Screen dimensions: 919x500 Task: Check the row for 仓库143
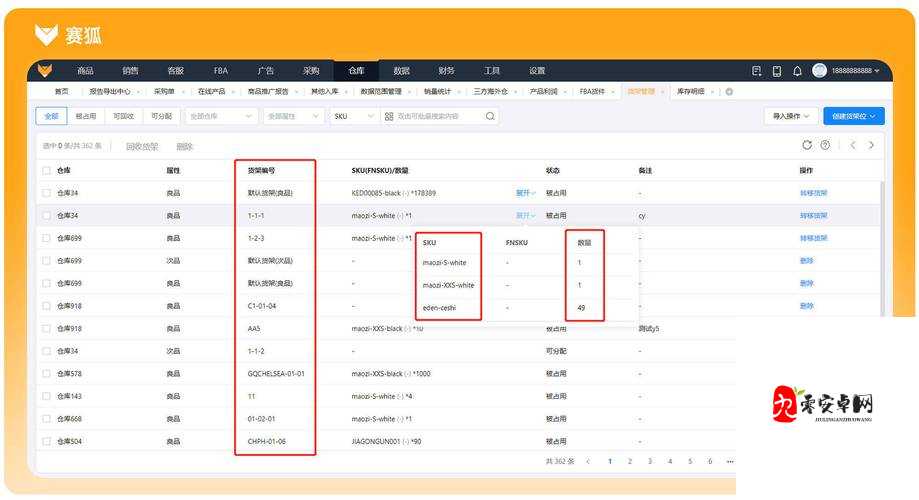[x=46, y=396]
